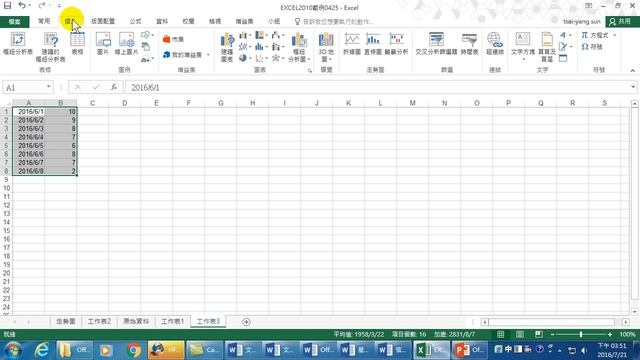Image resolution: width=640 pixels, height=360 pixels.
Task: Switch to the Data (資料) tab
Action: click(x=162, y=21)
